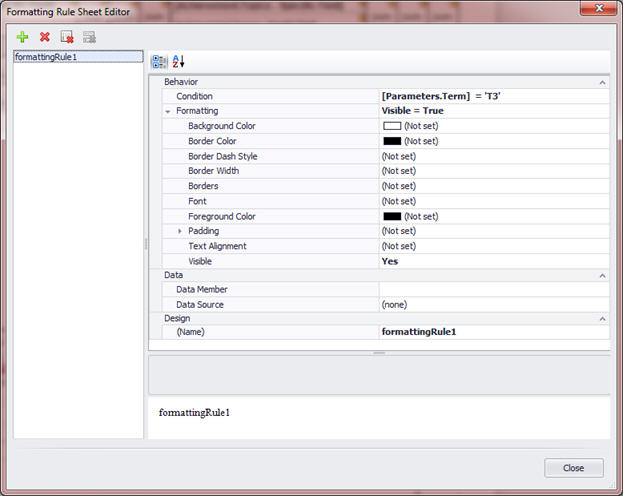Image resolution: width=623 pixels, height=496 pixels.
Task: Click the Border Color black swatch
Action: (391, 141)
